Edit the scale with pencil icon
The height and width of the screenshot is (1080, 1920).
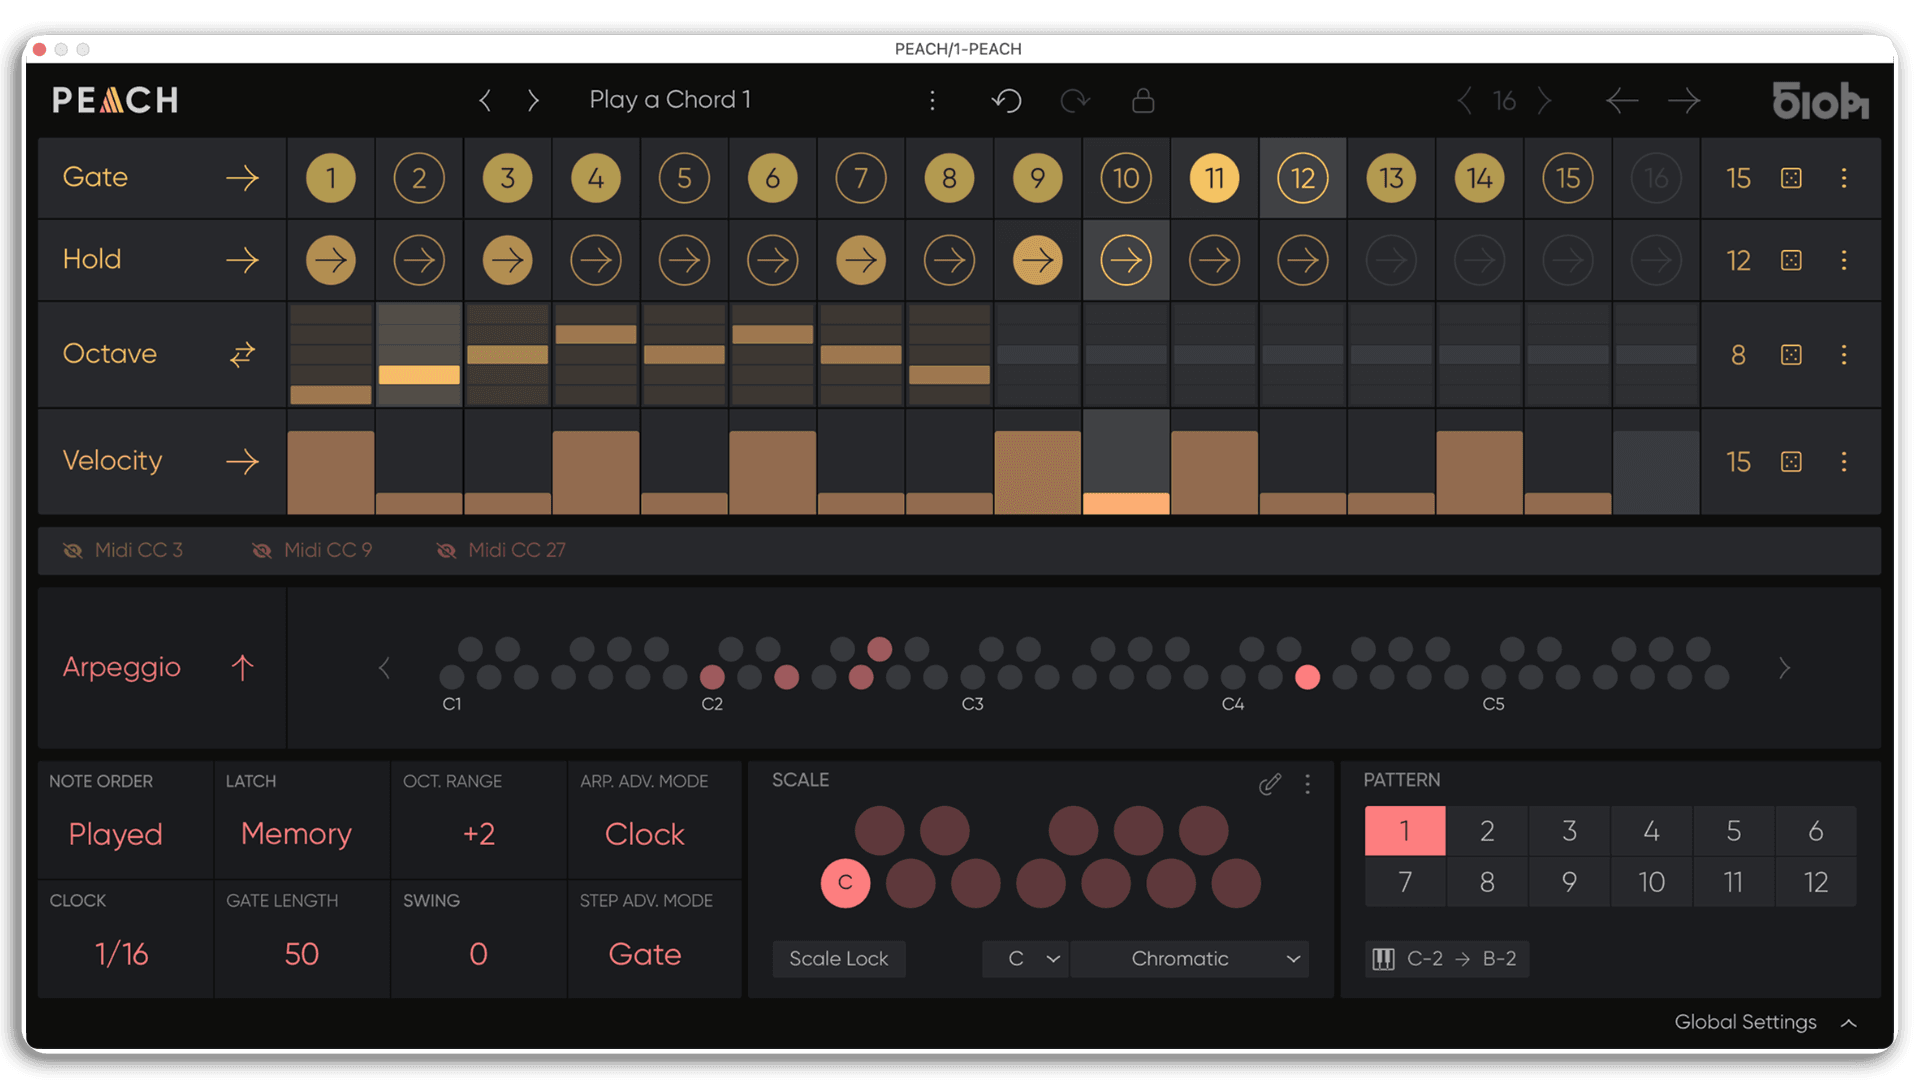coord(1270,784)
